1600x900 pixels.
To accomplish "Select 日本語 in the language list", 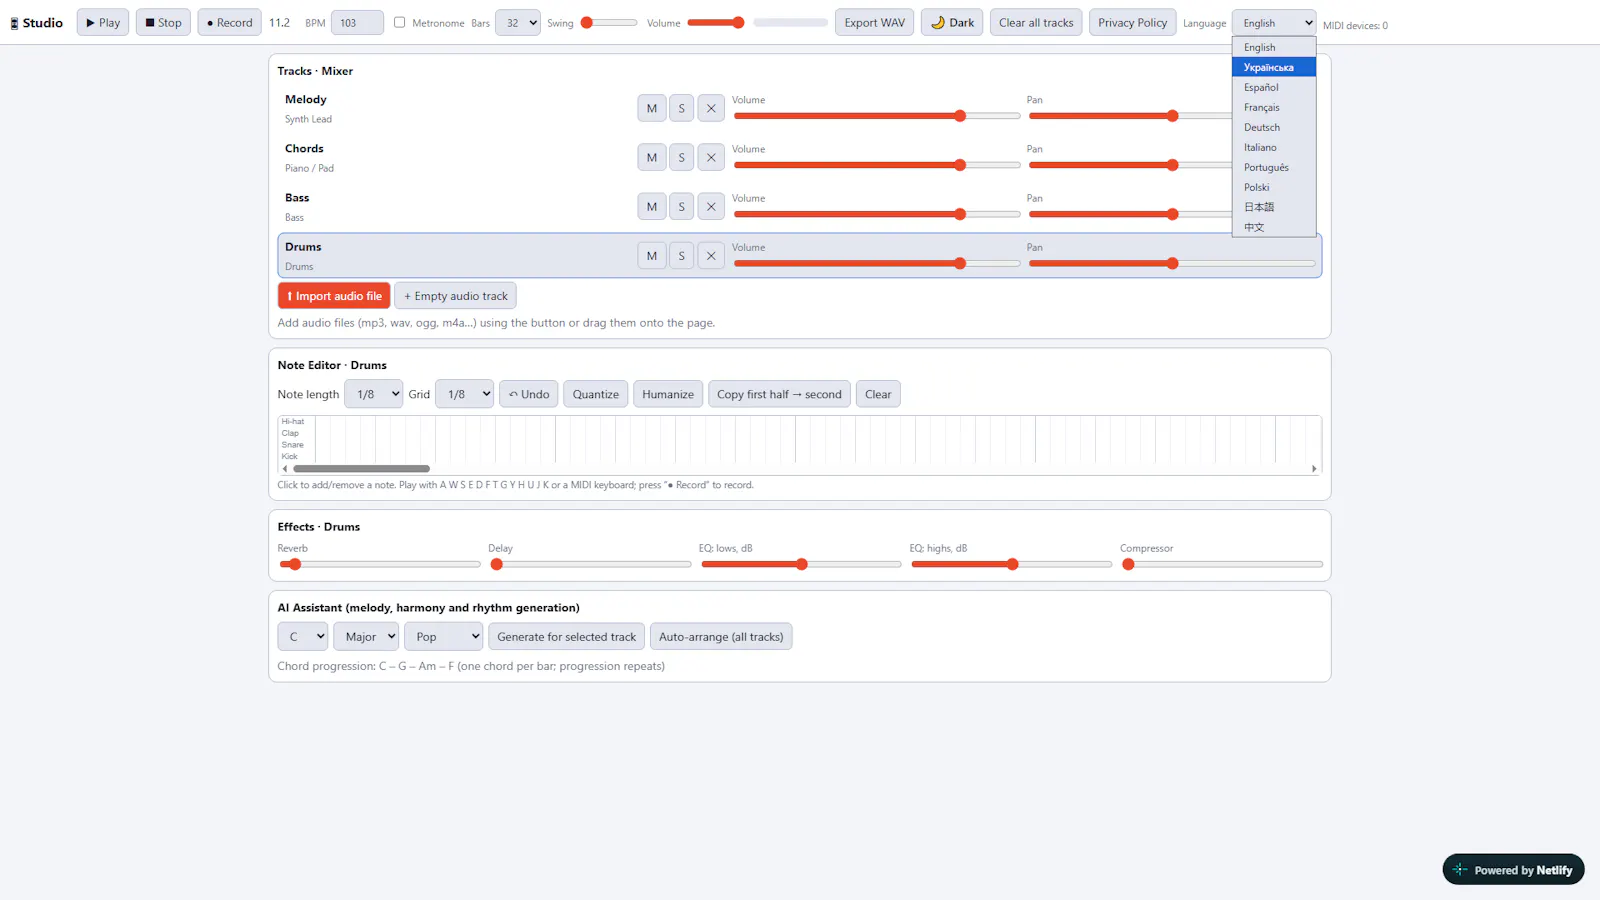I will pyautogui.click(x=1274, y=207).
